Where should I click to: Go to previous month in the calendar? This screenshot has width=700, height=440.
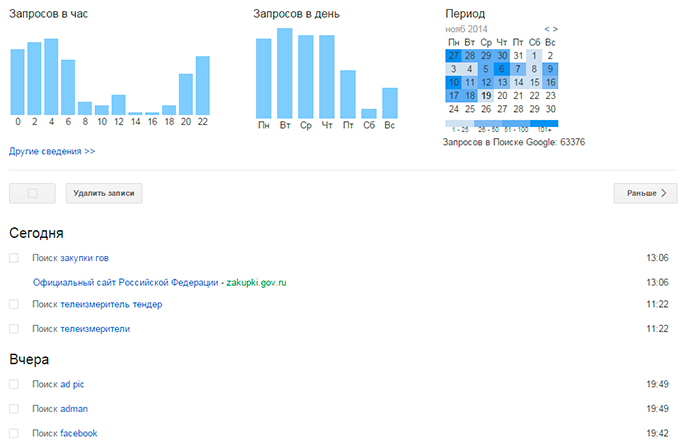coord(547,29)
